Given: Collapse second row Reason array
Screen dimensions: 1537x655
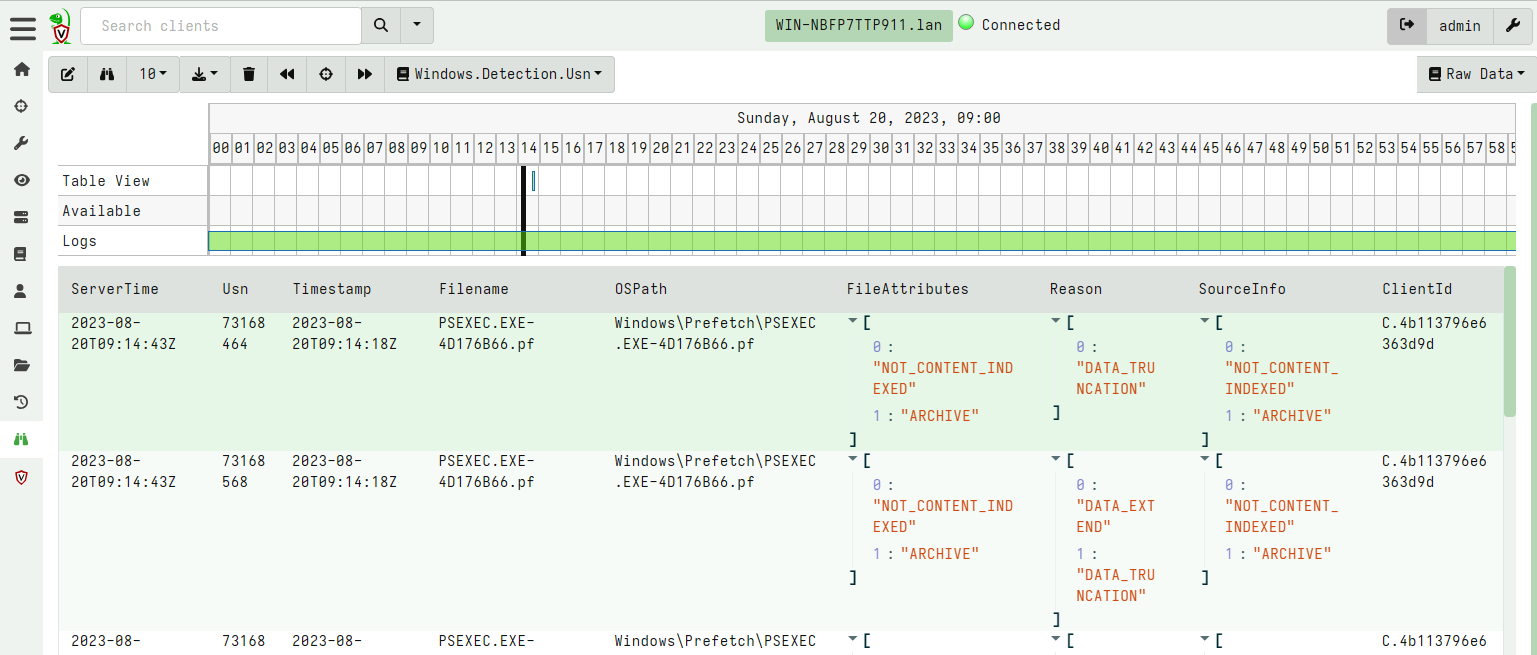Looking at the screenshot, I should (x=1056, y=460).
